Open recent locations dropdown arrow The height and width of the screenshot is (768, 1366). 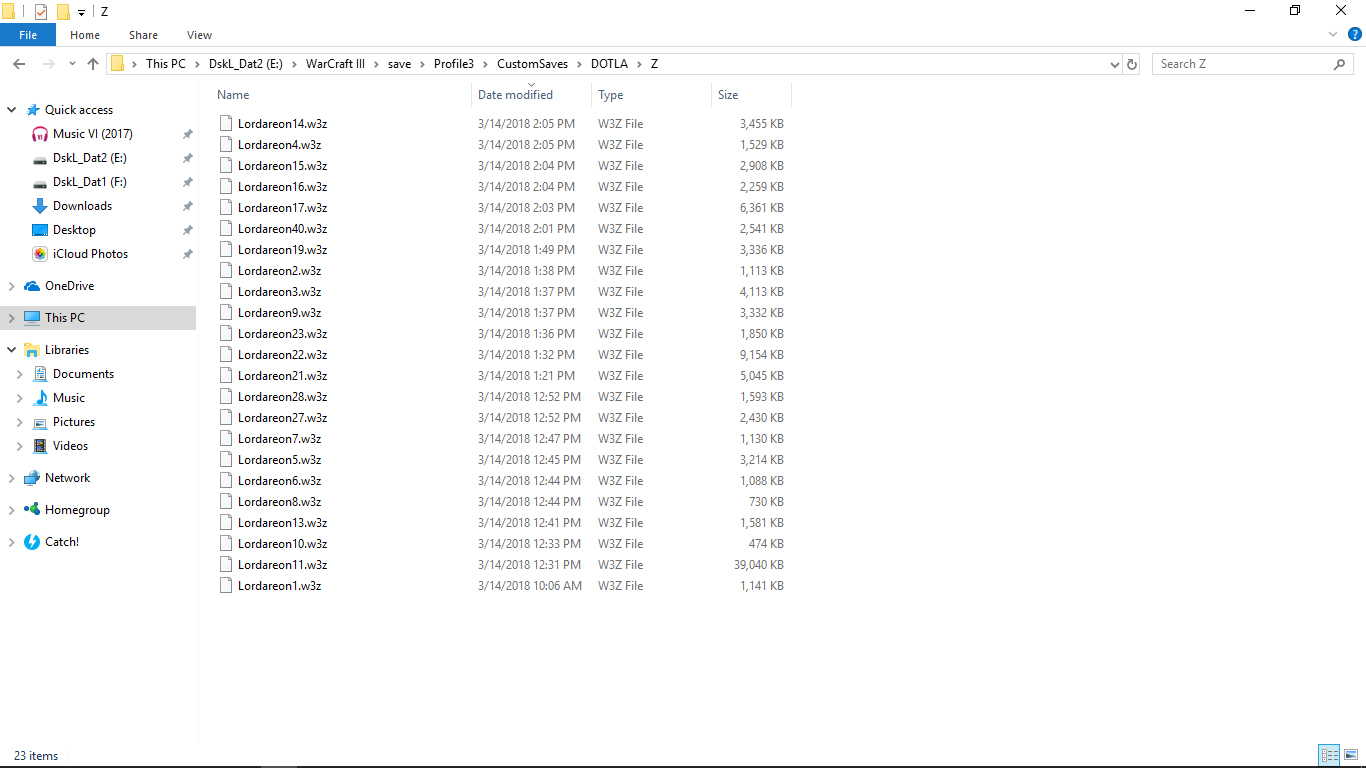tap(72, 64)
